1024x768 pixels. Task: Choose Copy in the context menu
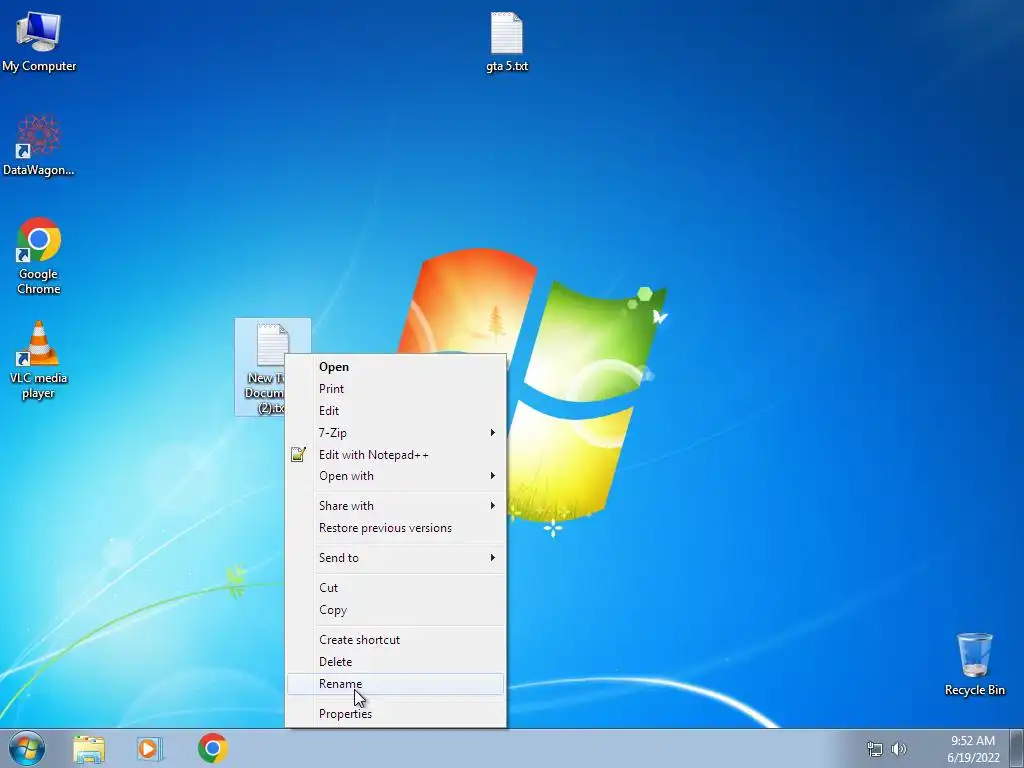click(396, 610)
